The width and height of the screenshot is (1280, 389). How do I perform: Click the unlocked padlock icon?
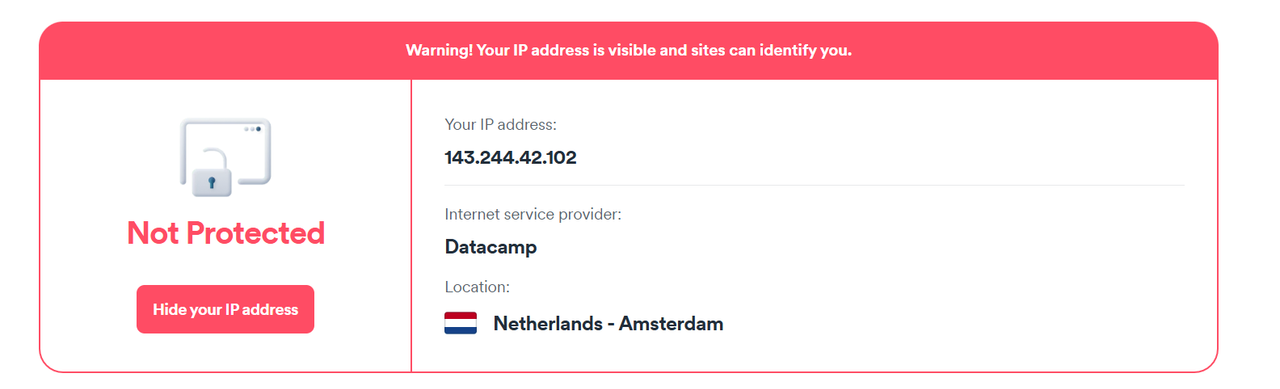pos(213,170)
